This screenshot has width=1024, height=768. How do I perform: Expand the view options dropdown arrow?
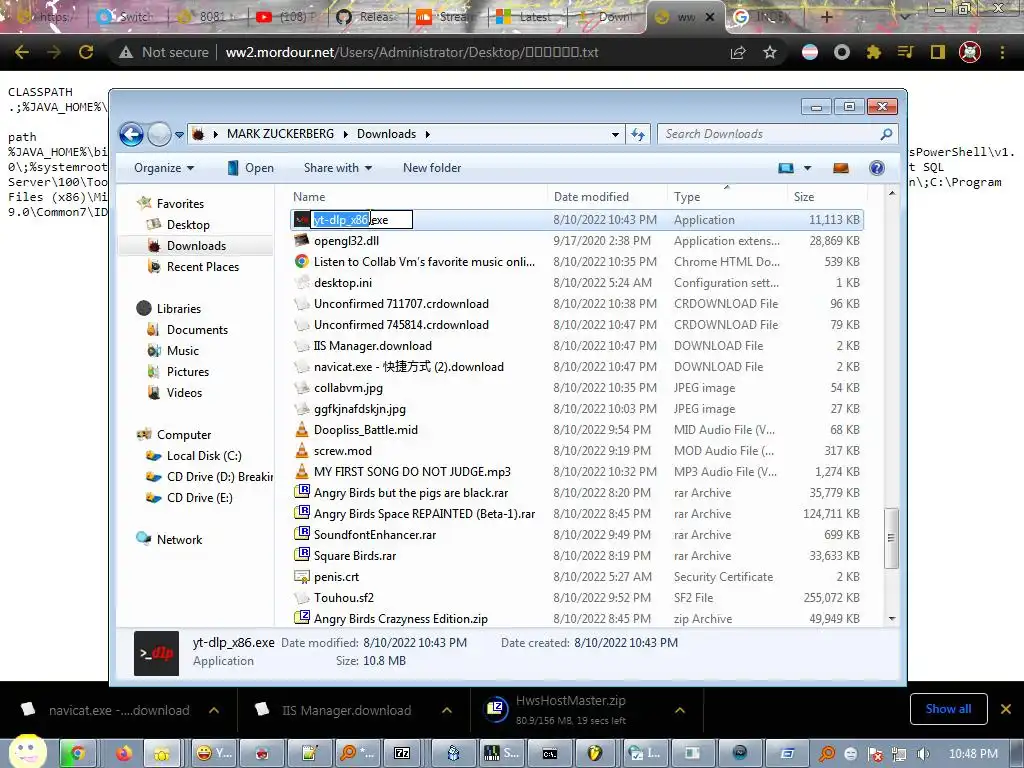(807, 168)
